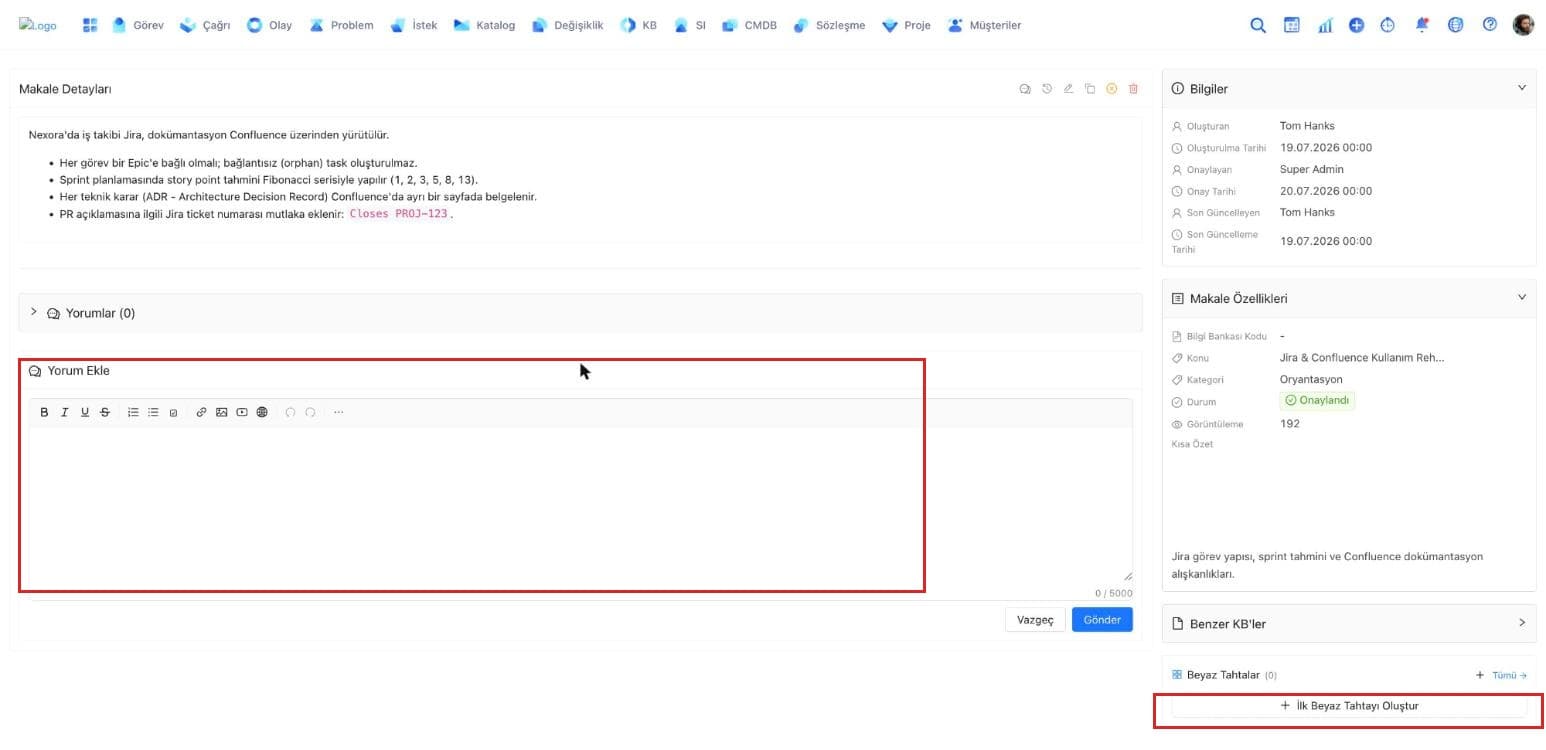Screen dimensions: 1546x750
Task: Insert a link in comment editor
Action: (201, 412)
